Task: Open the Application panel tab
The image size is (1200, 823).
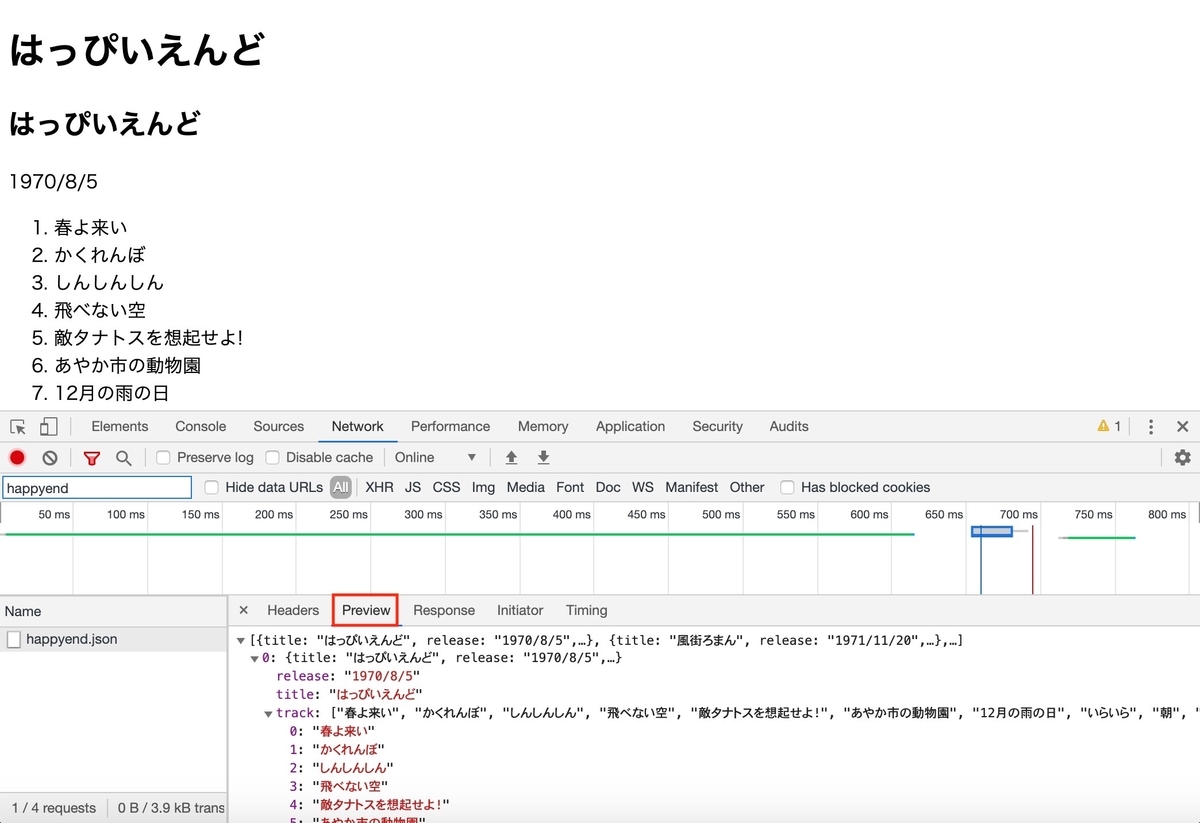Action: tap(630, 426)
